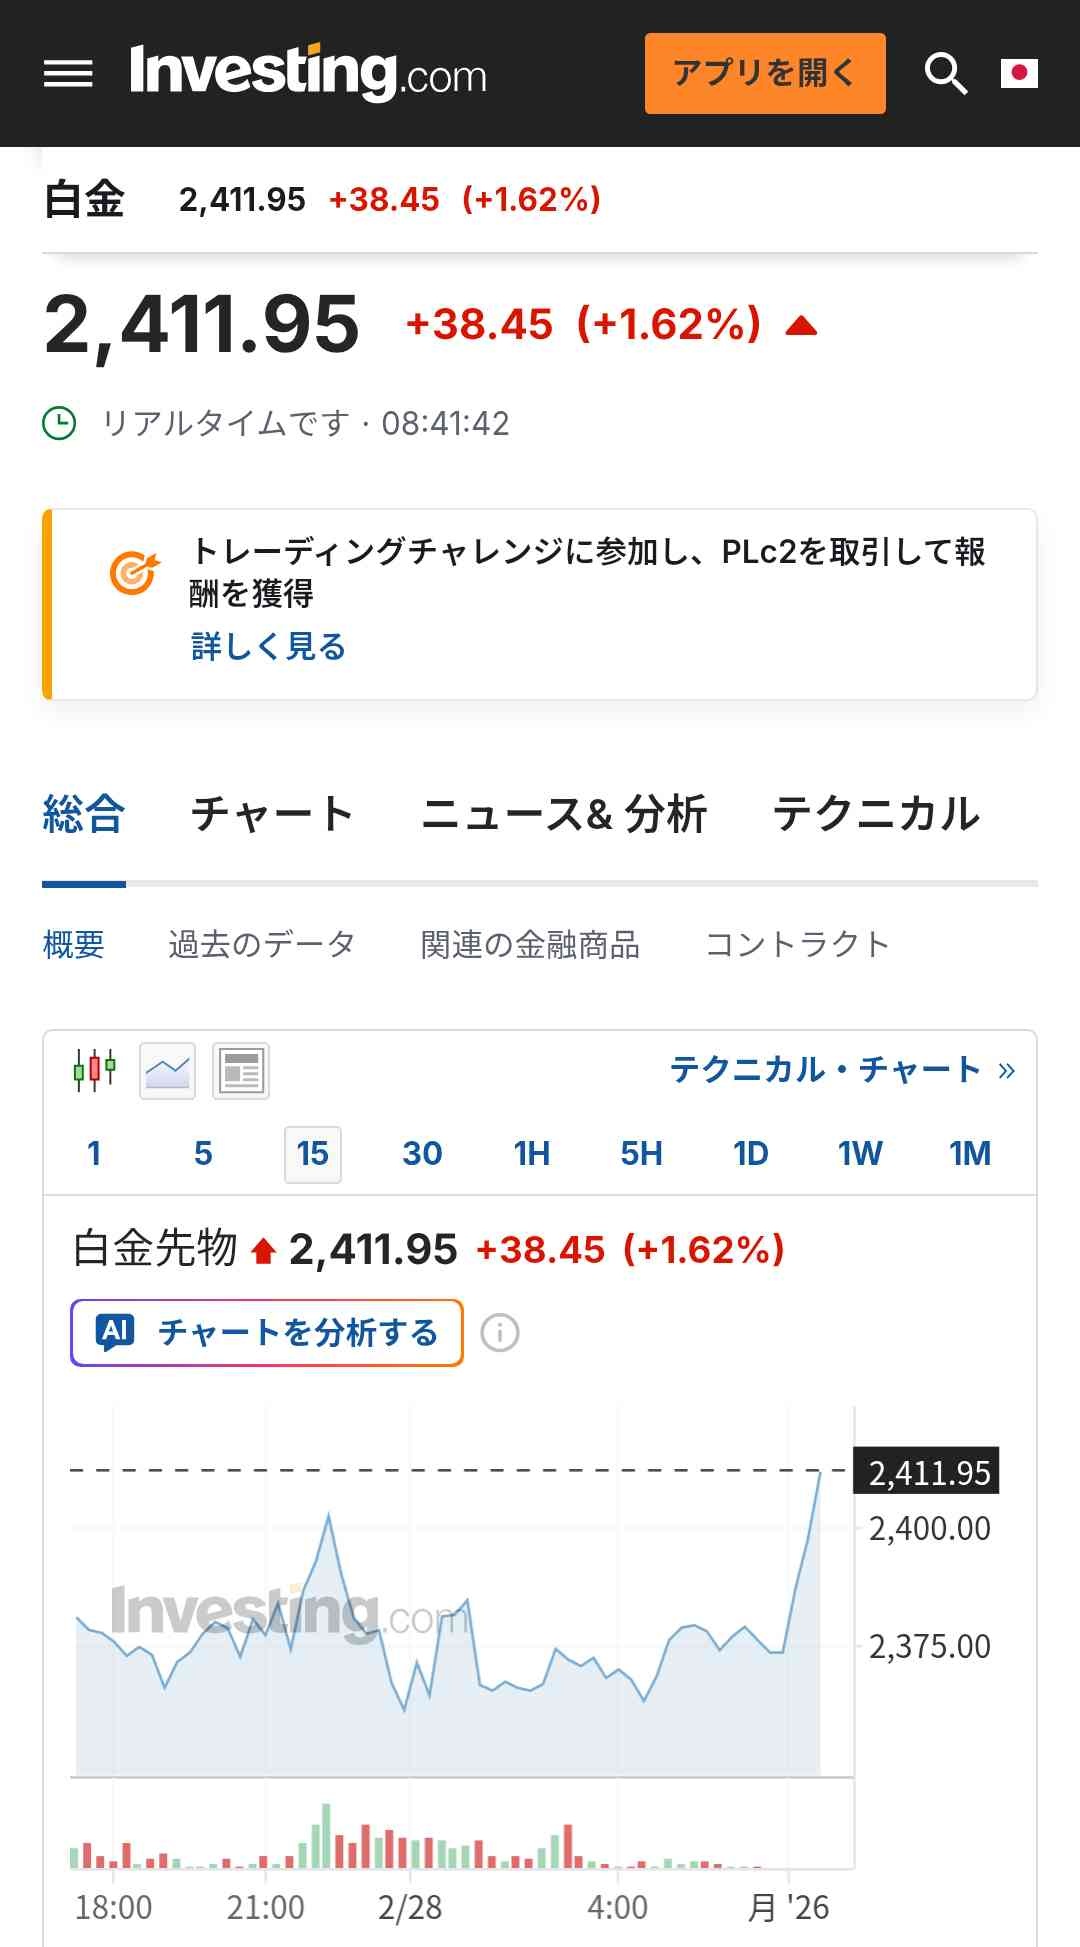Click the search magnifier icon

[945, 73]
